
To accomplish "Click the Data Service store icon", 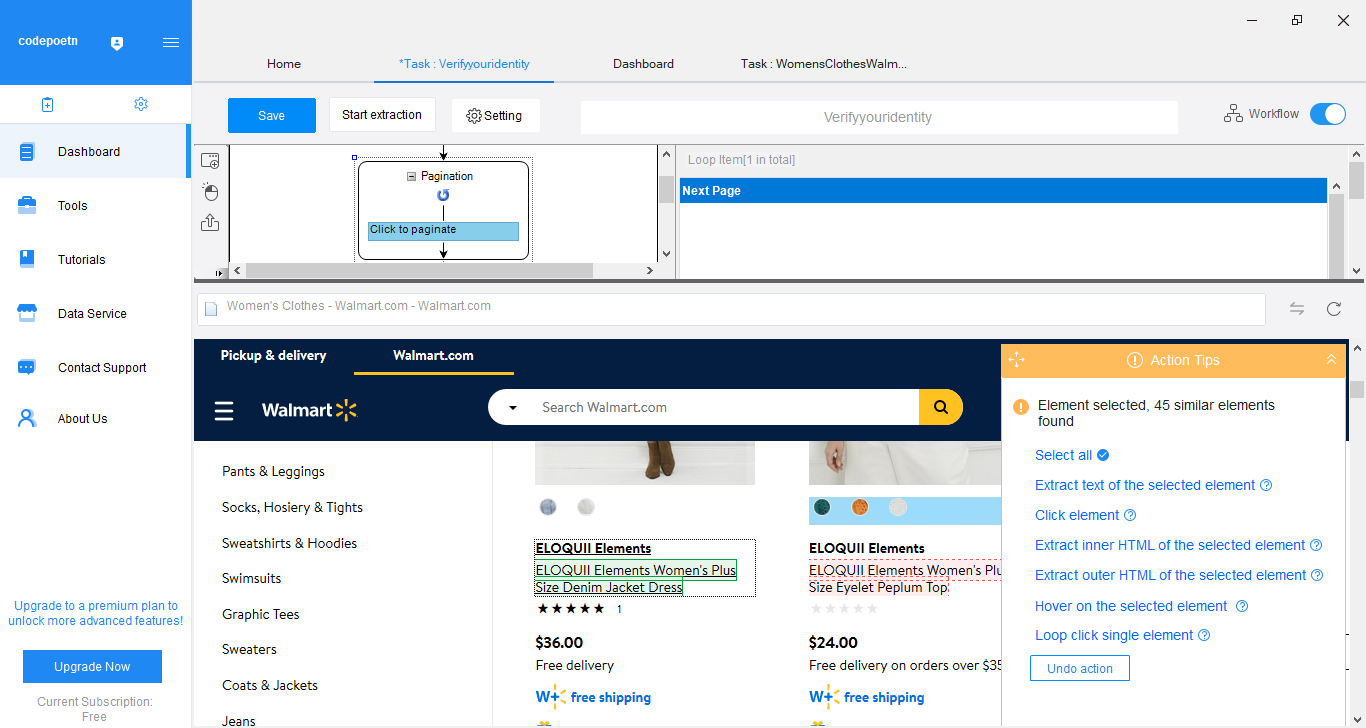I will (27, 313).
